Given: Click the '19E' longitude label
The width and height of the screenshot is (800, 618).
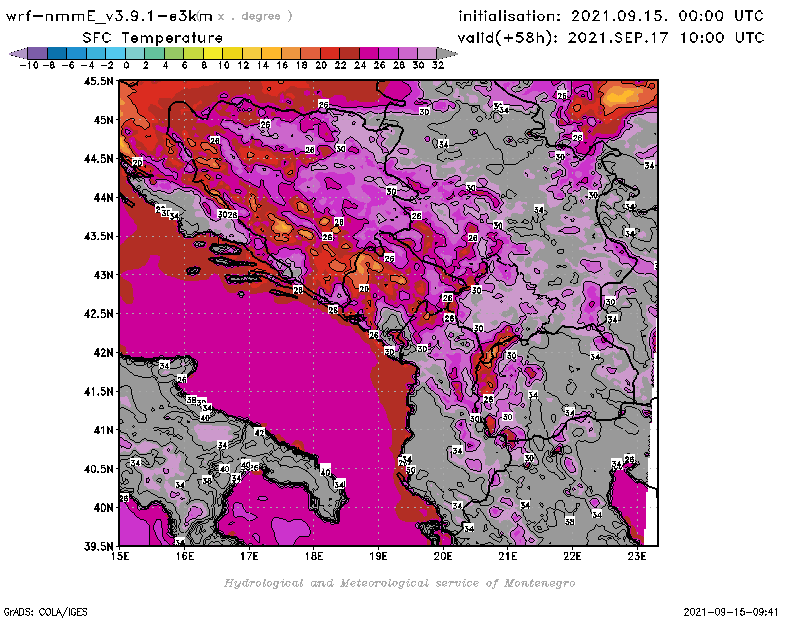Looking at the screenshot, I should (379, 556).
